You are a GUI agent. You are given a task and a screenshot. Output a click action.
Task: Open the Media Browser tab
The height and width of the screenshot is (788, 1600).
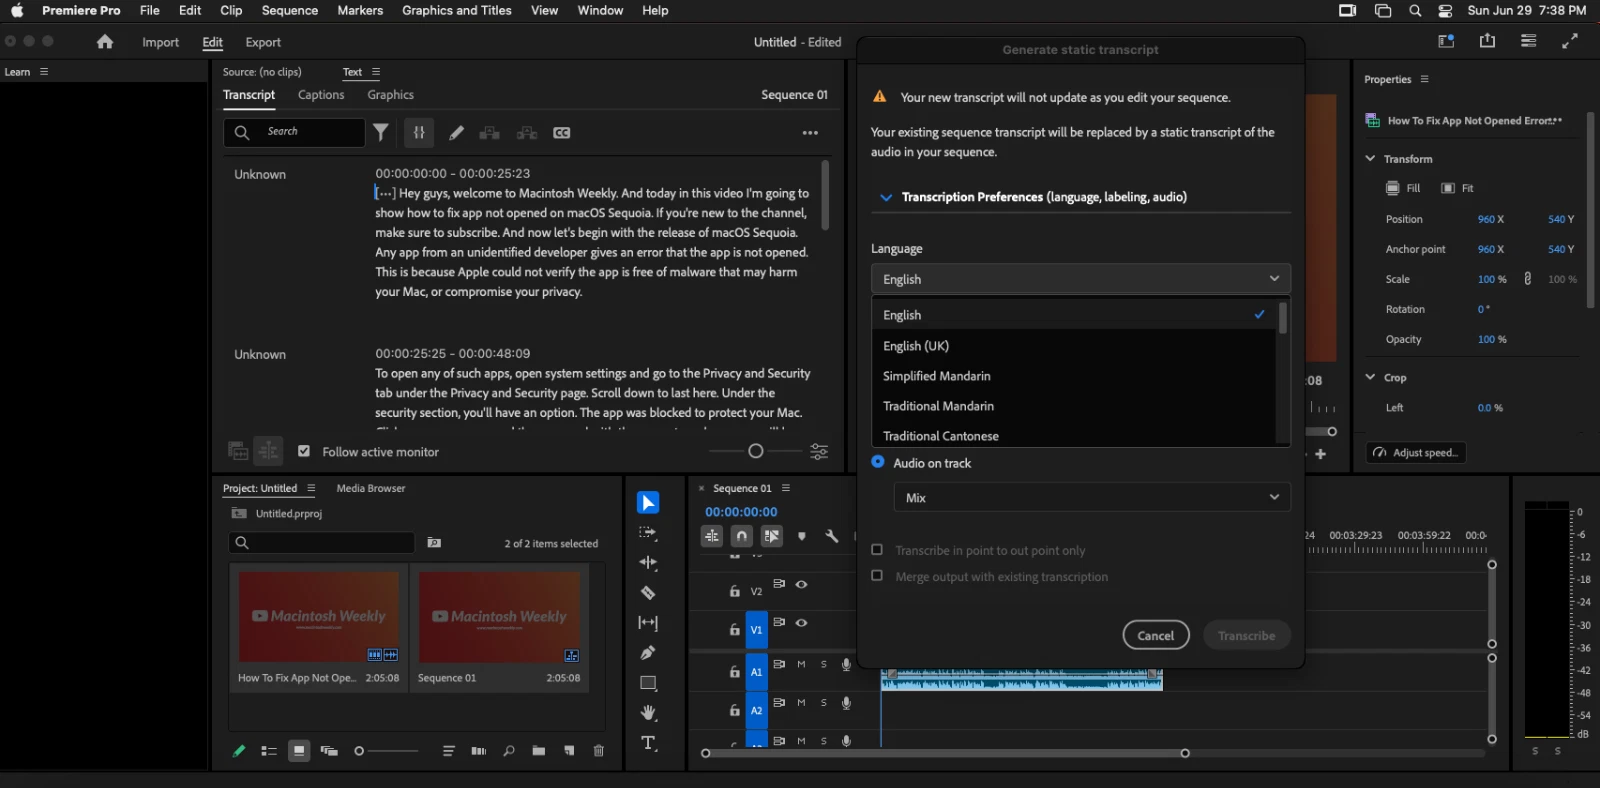(x=371, y=488)
